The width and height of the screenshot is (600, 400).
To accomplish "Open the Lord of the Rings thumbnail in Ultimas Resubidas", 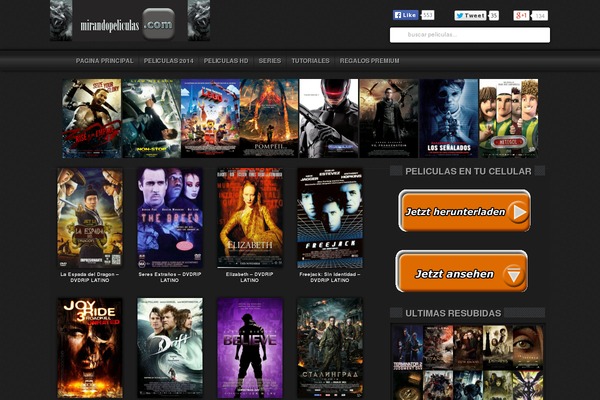I will [497, 347].
